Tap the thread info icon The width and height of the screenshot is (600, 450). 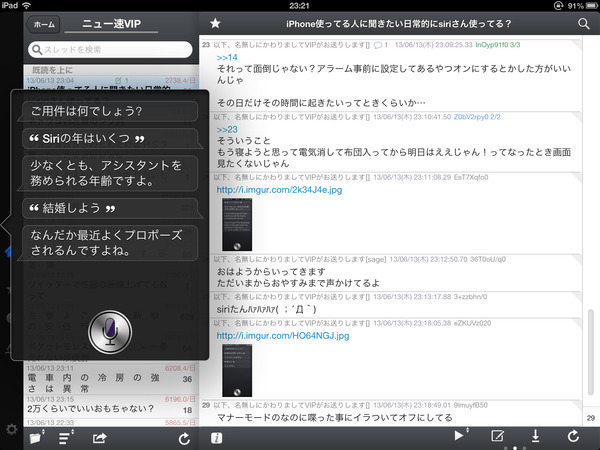217,438
